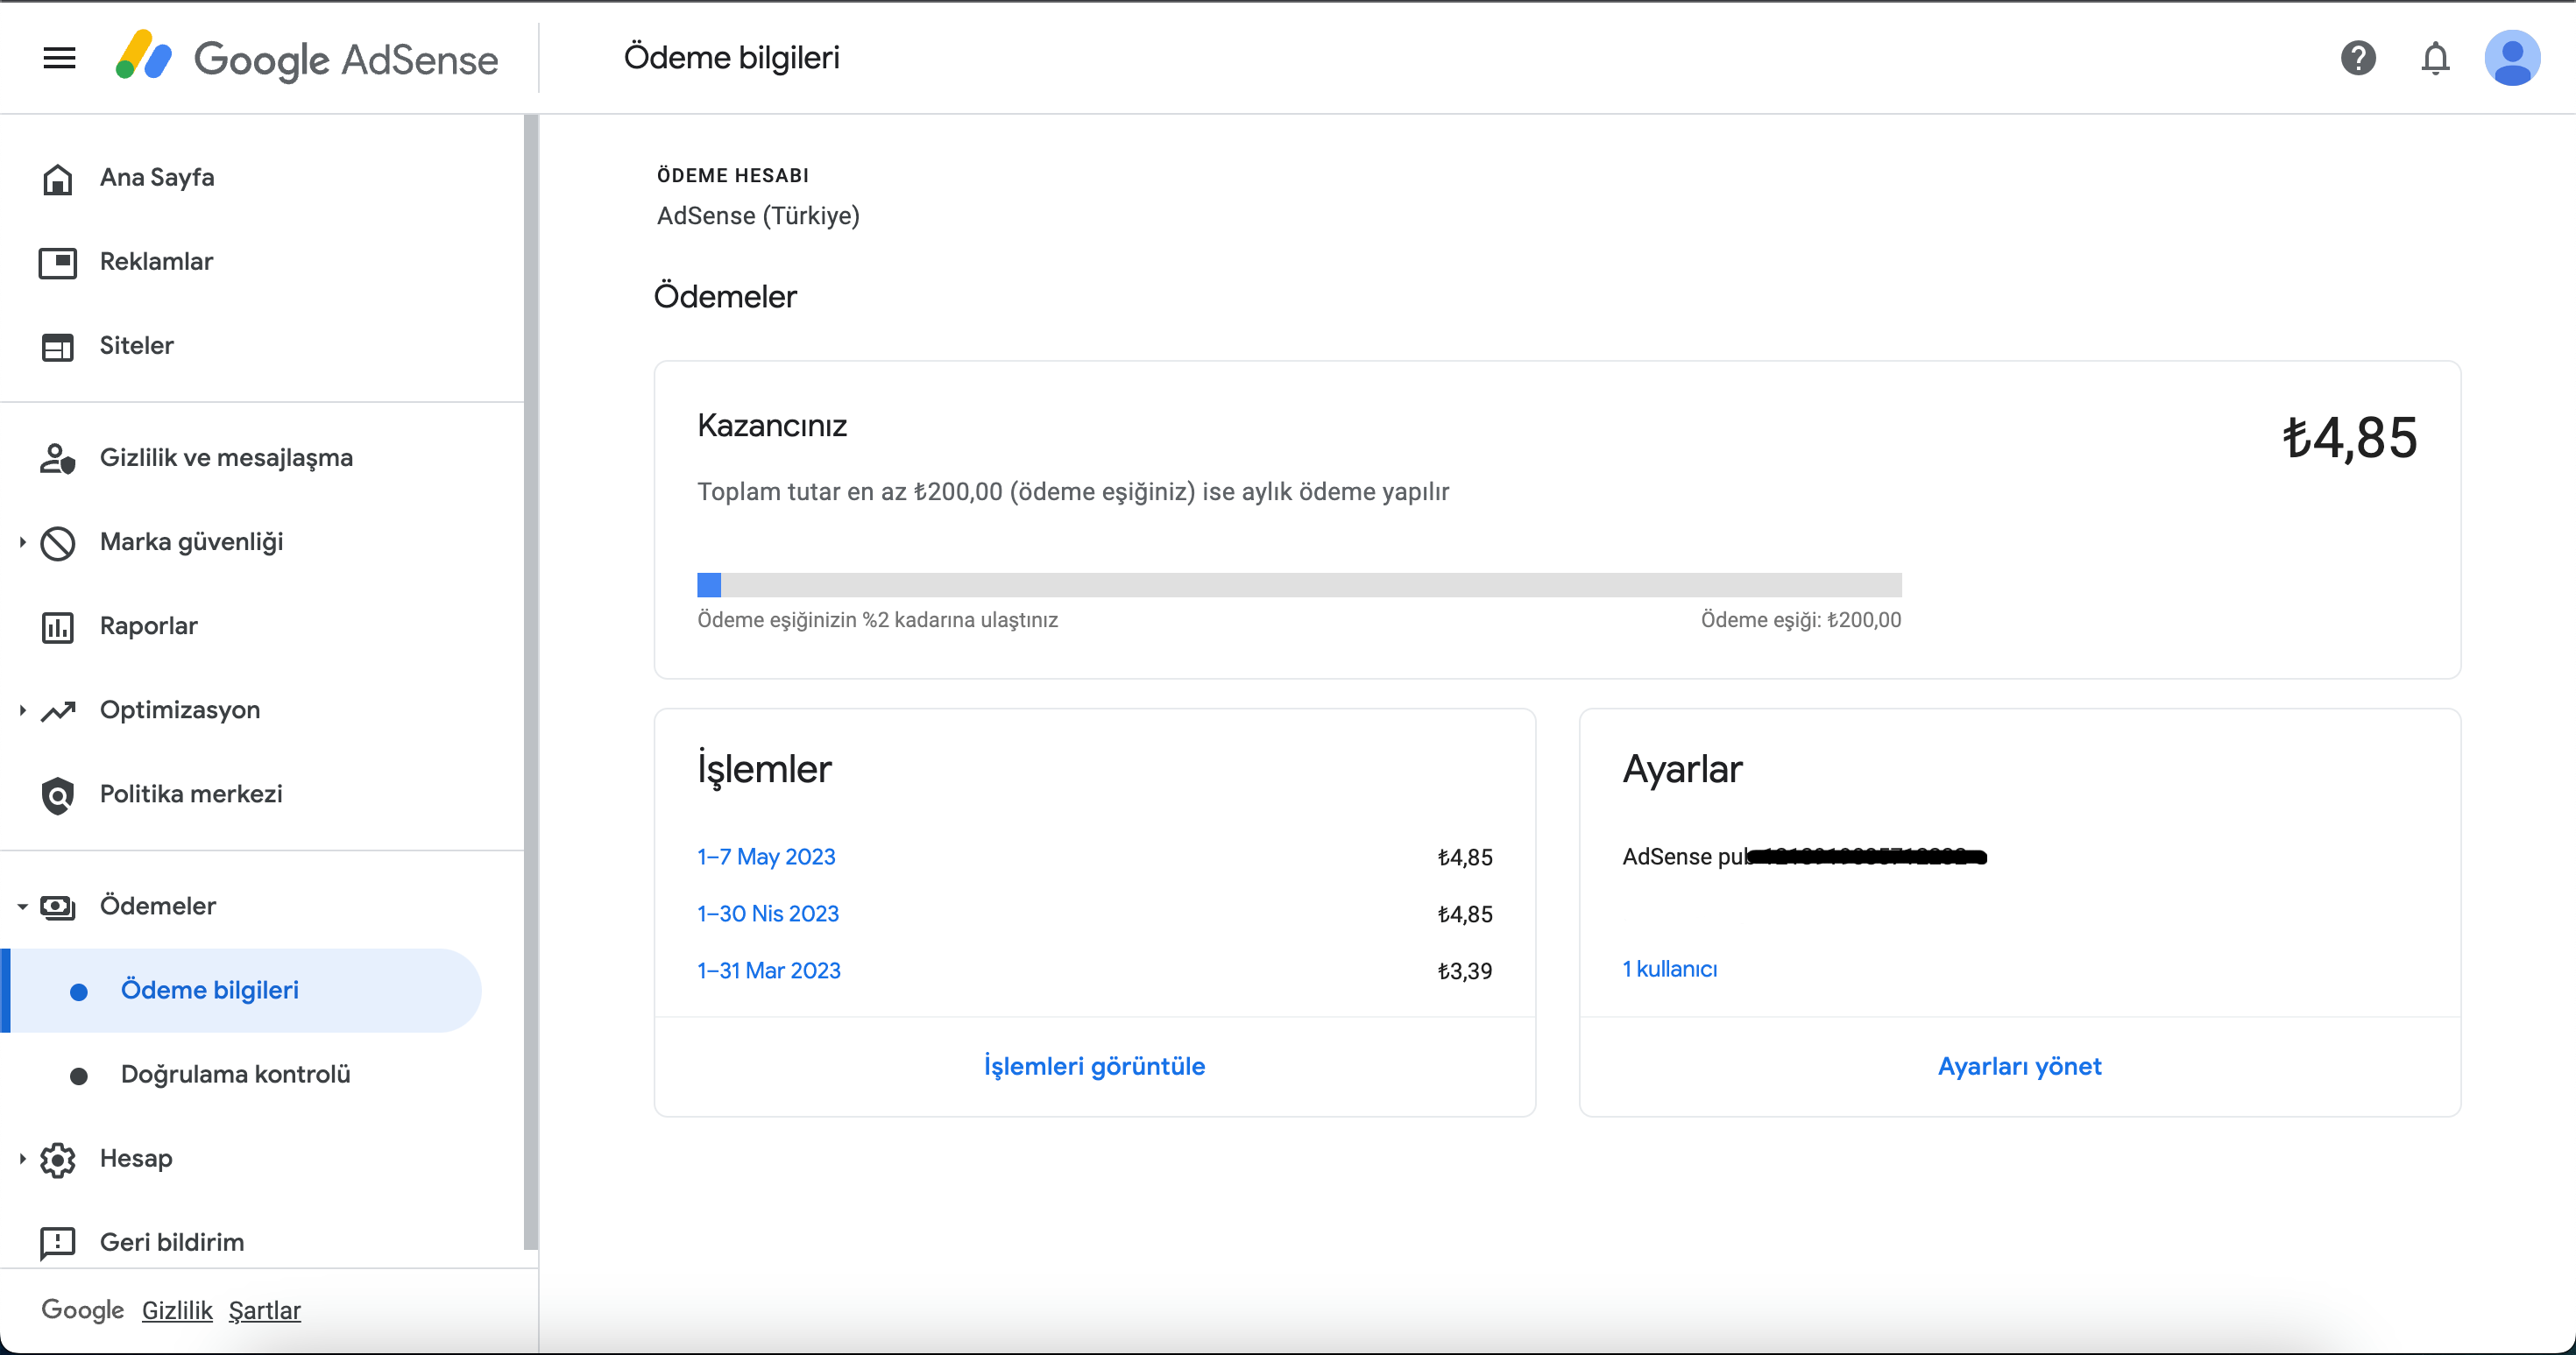Open Siteler in the sidebar

tap(137, 345)
